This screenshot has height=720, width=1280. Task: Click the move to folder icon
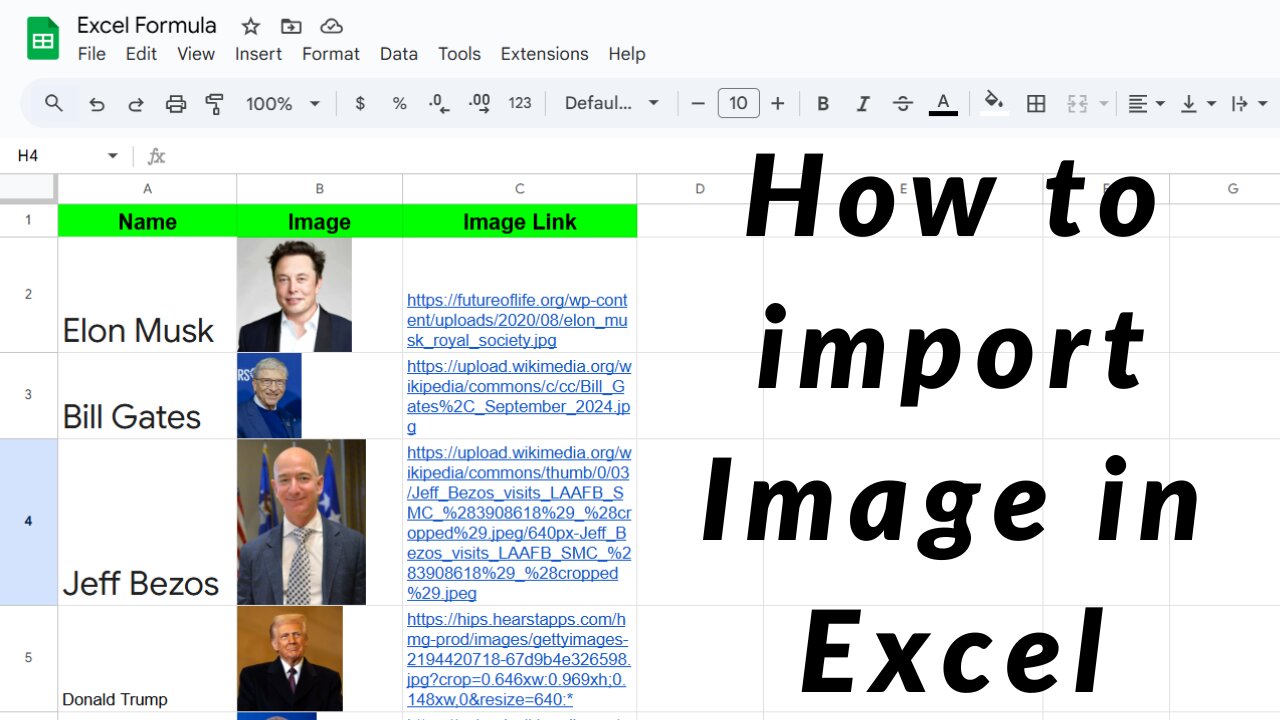pos(291,26)
